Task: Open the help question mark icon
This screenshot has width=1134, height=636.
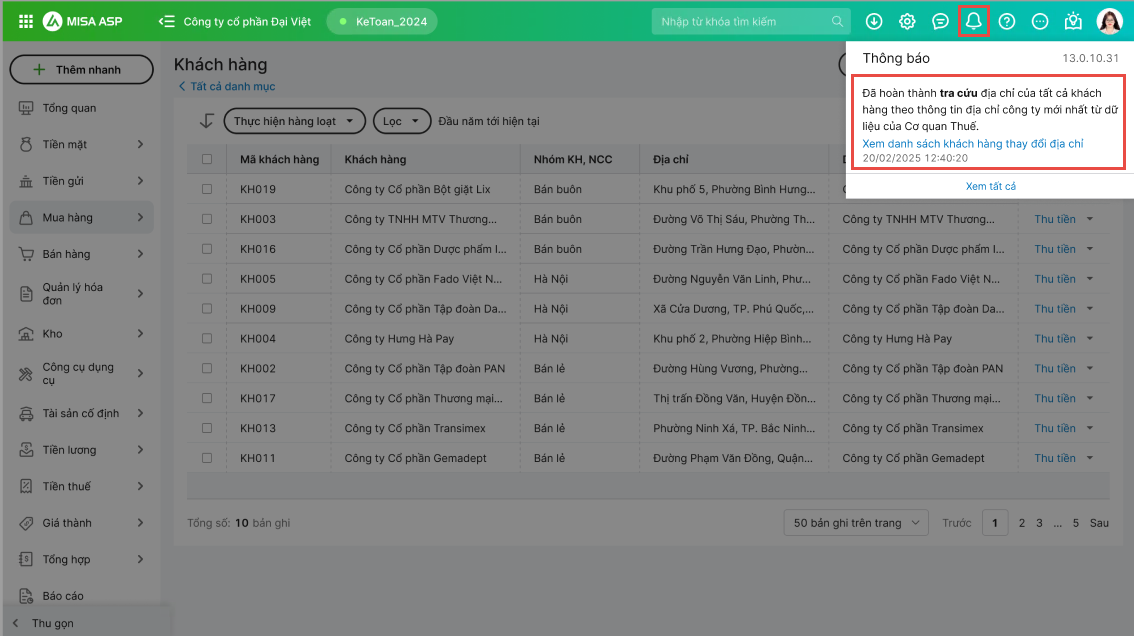Action: coord(1007,22)
